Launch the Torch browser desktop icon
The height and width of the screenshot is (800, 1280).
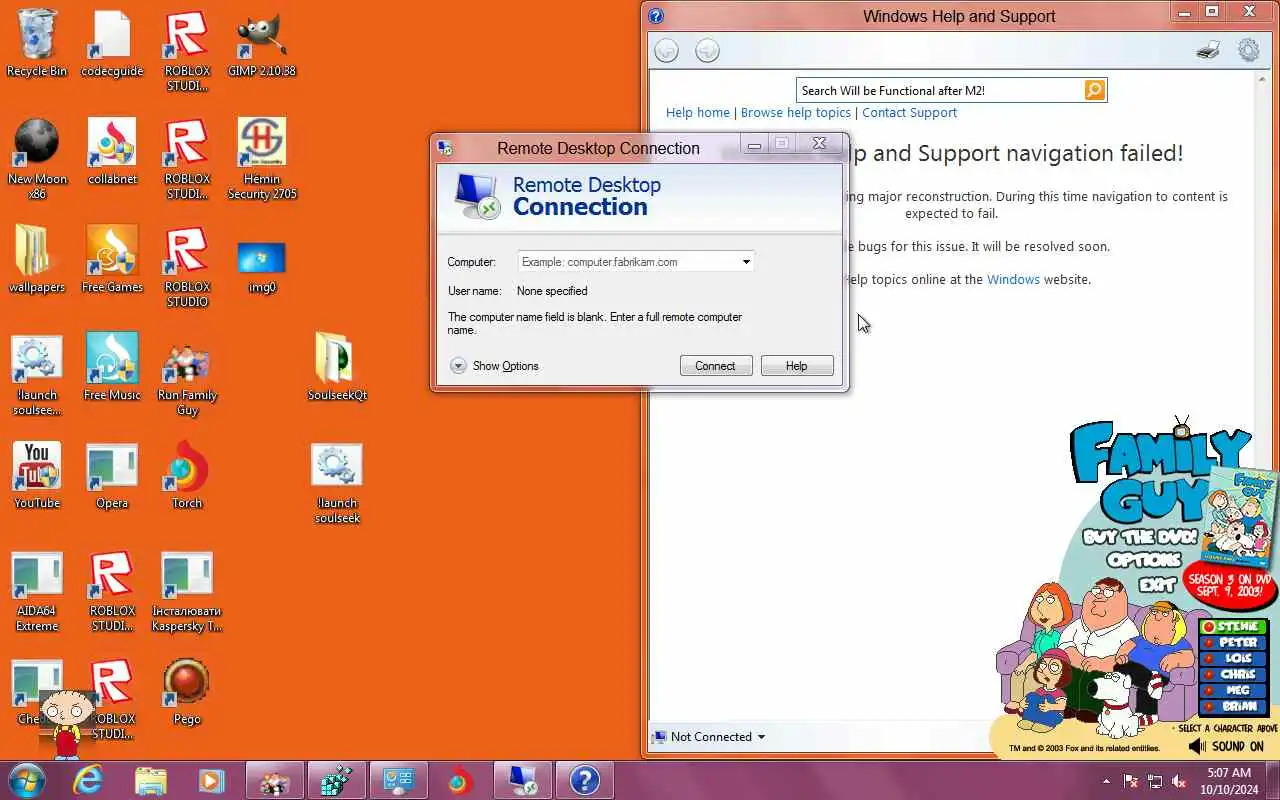coord(187,476)
